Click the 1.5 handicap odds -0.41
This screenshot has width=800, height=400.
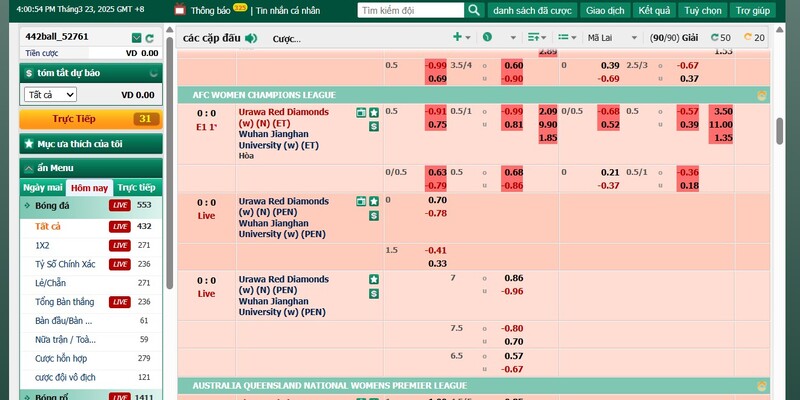click(x=436, y=251)
